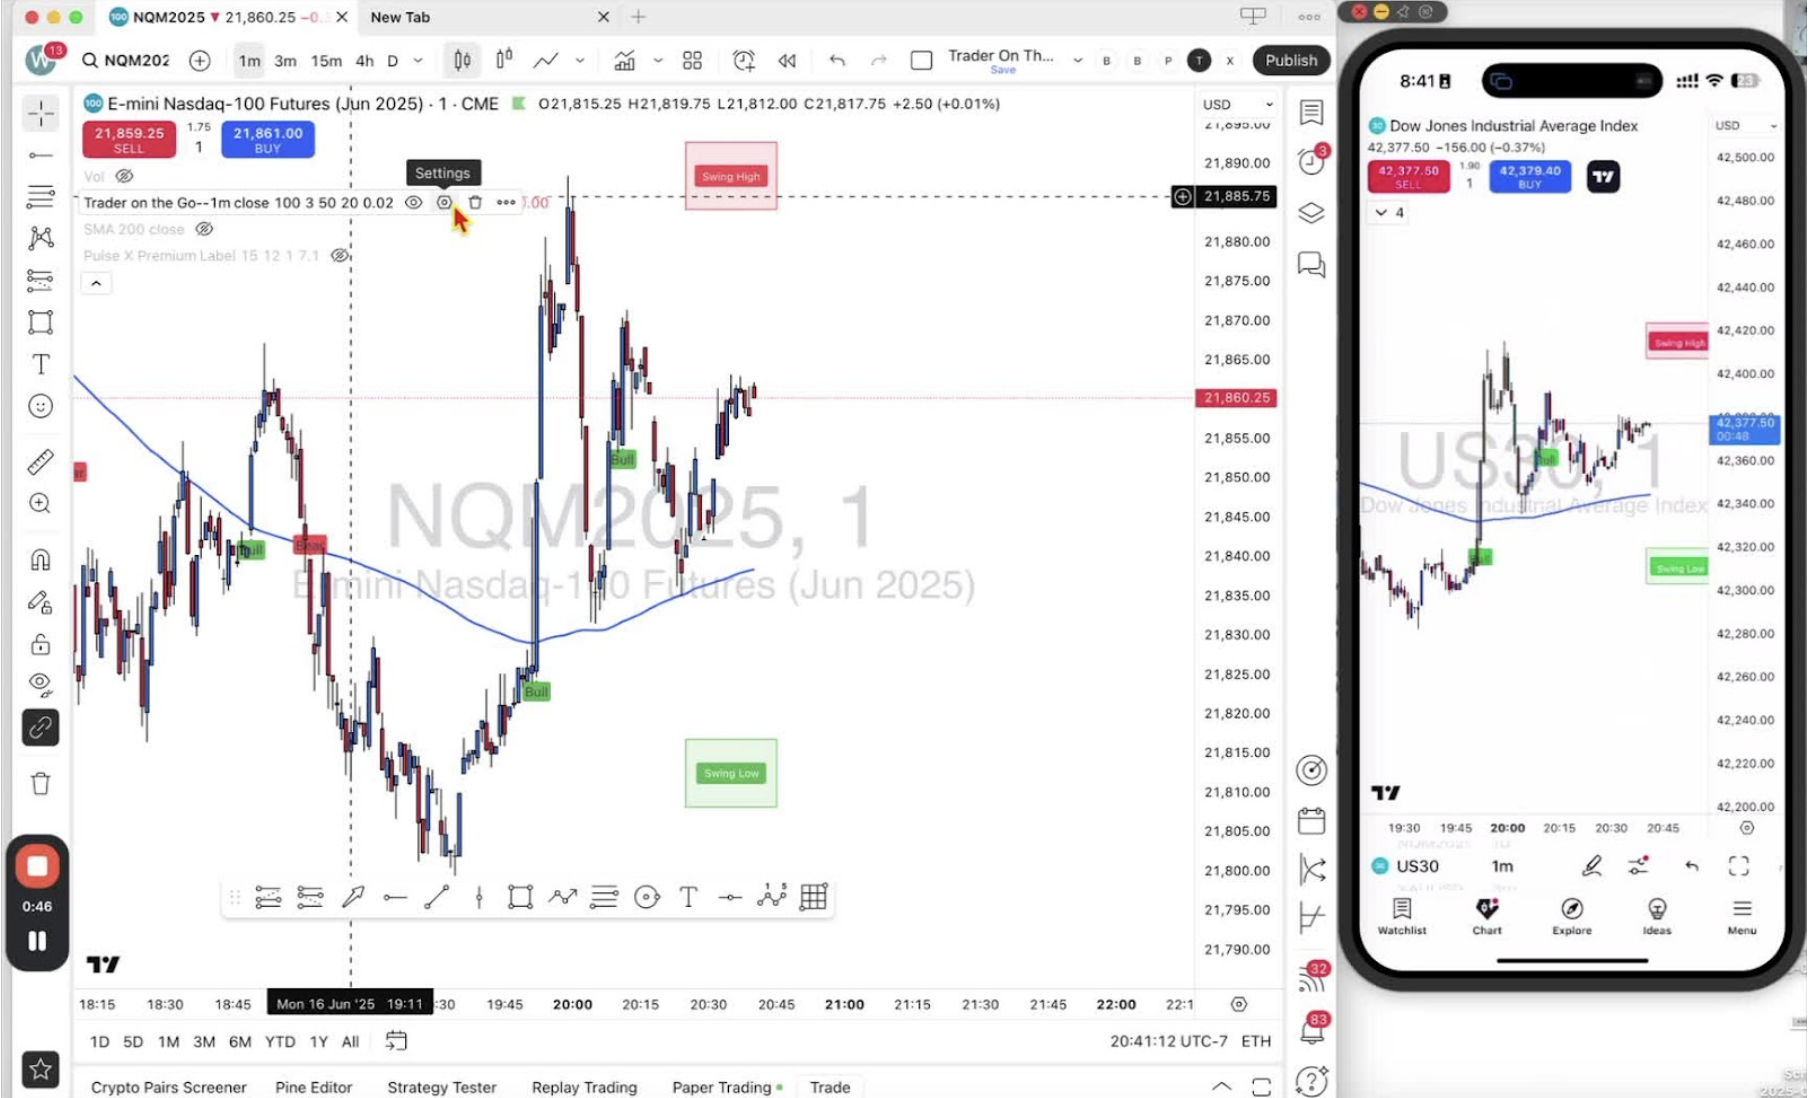Open the Strategy Tester tab

[442, 1087]
